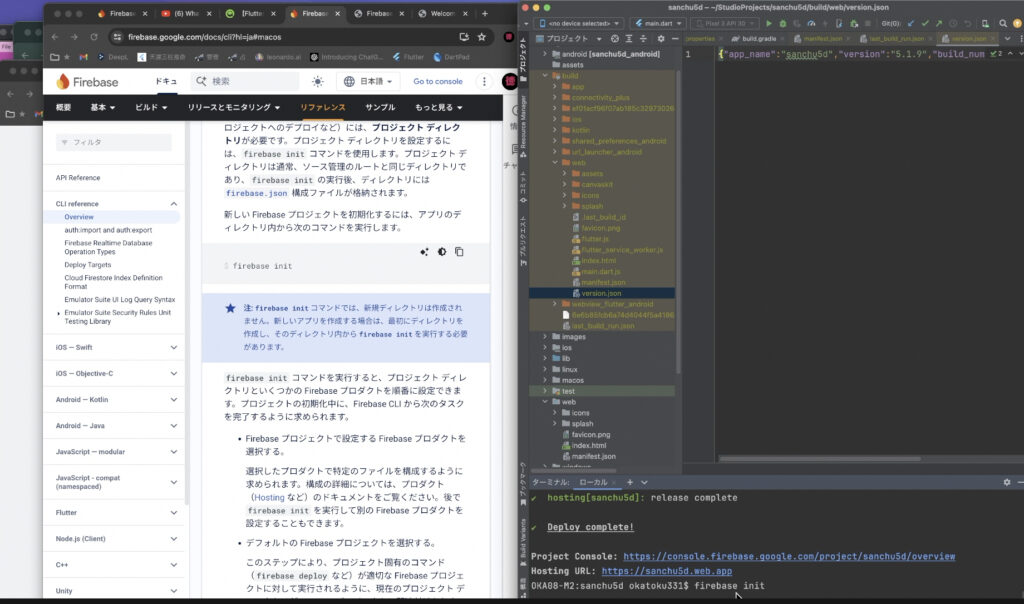Click the フィルタ filter input field
1024x604 pixels.
click(x=113, y=142)
